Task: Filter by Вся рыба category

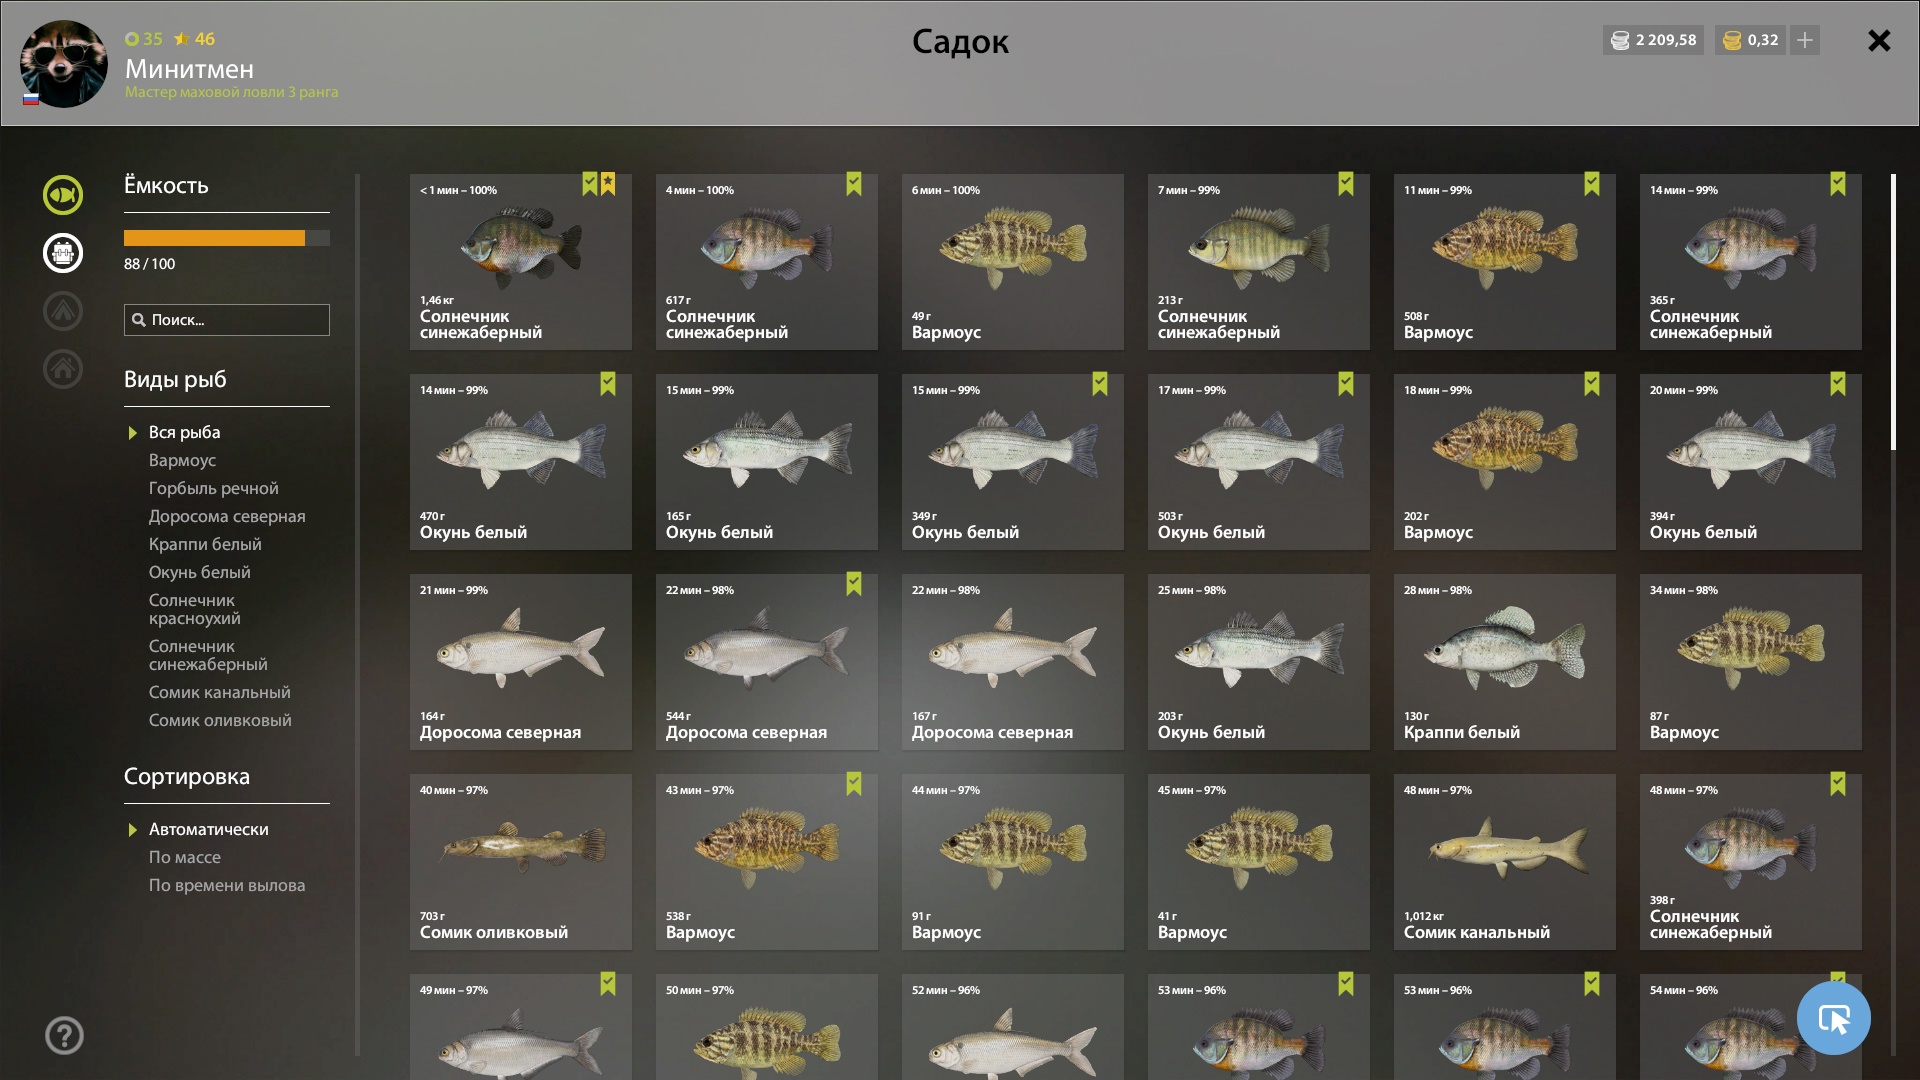Action: 185,432
